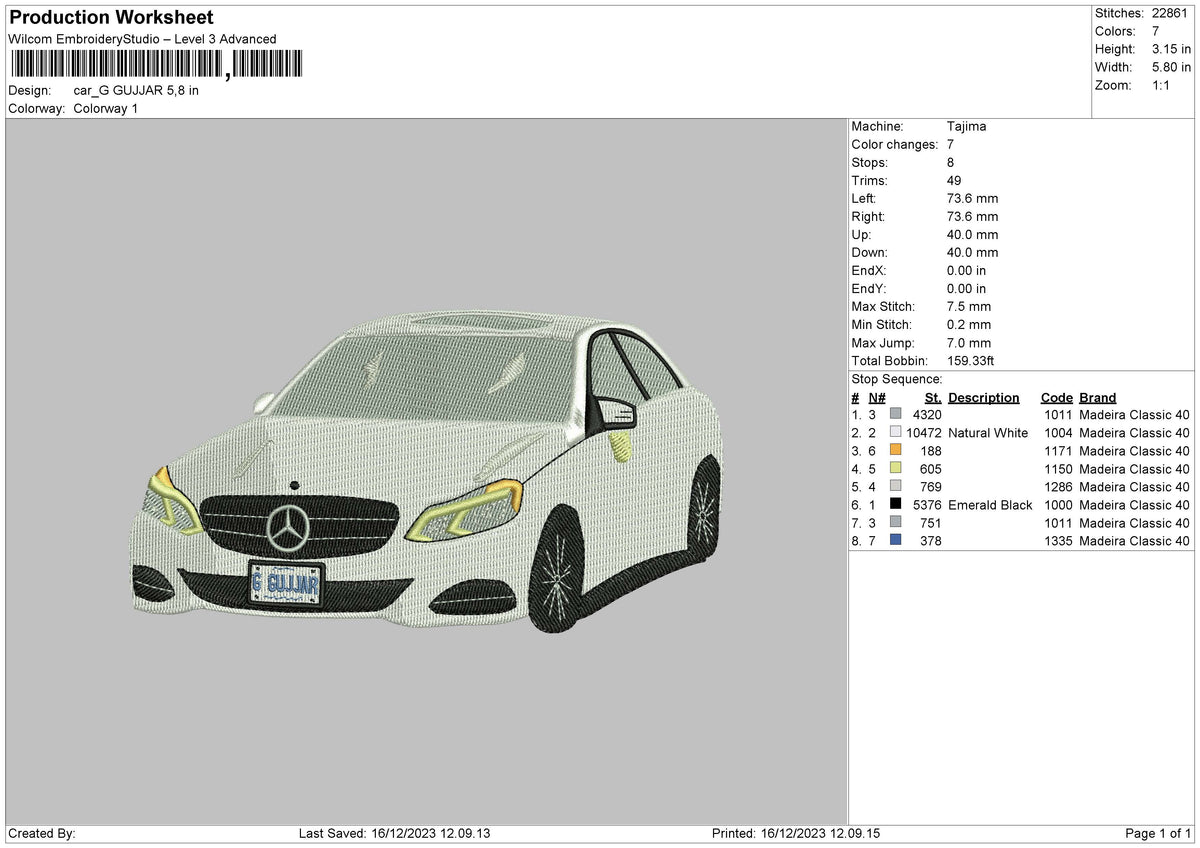This screenshot has height=848, width=1200.
Task: Click the Colorway 1 value
Action: click(x=105, y=109)
